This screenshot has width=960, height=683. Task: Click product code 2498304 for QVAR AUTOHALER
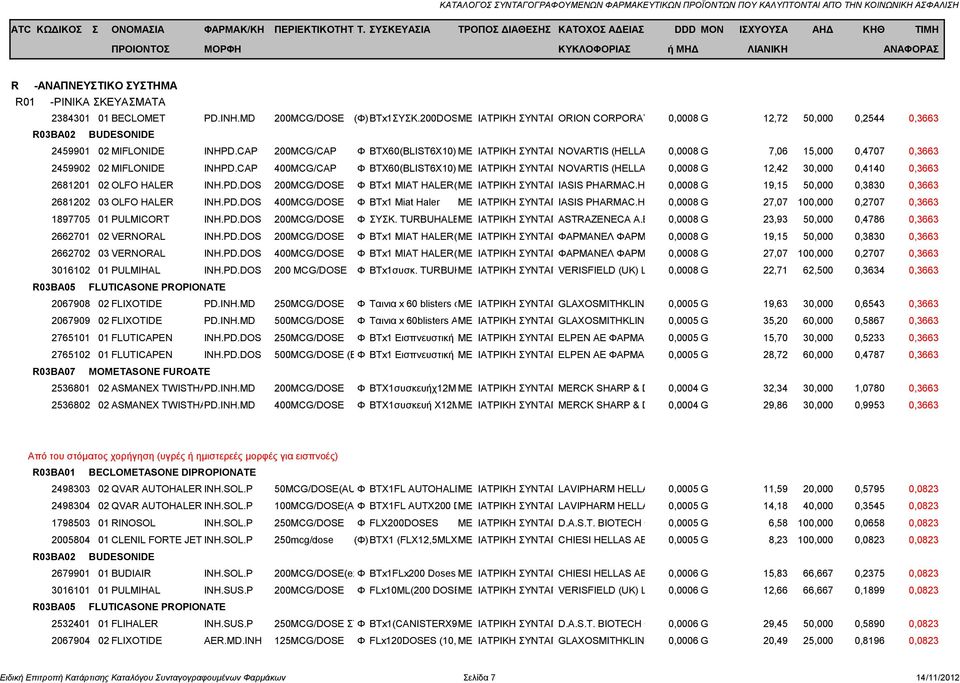[x=70, y=506]
